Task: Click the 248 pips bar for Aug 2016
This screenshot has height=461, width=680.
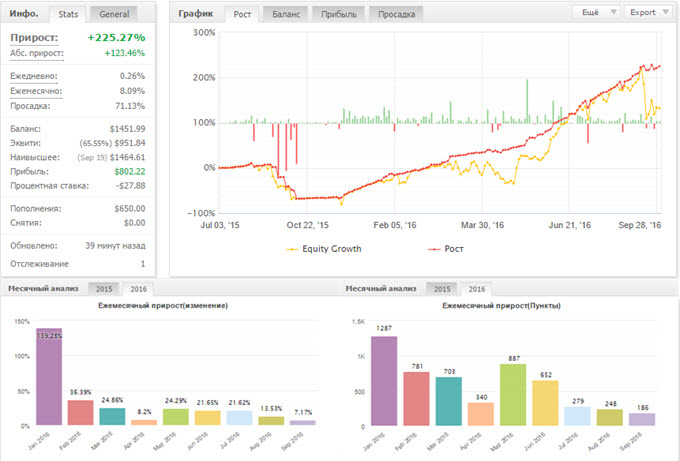Action: (610, 417)
